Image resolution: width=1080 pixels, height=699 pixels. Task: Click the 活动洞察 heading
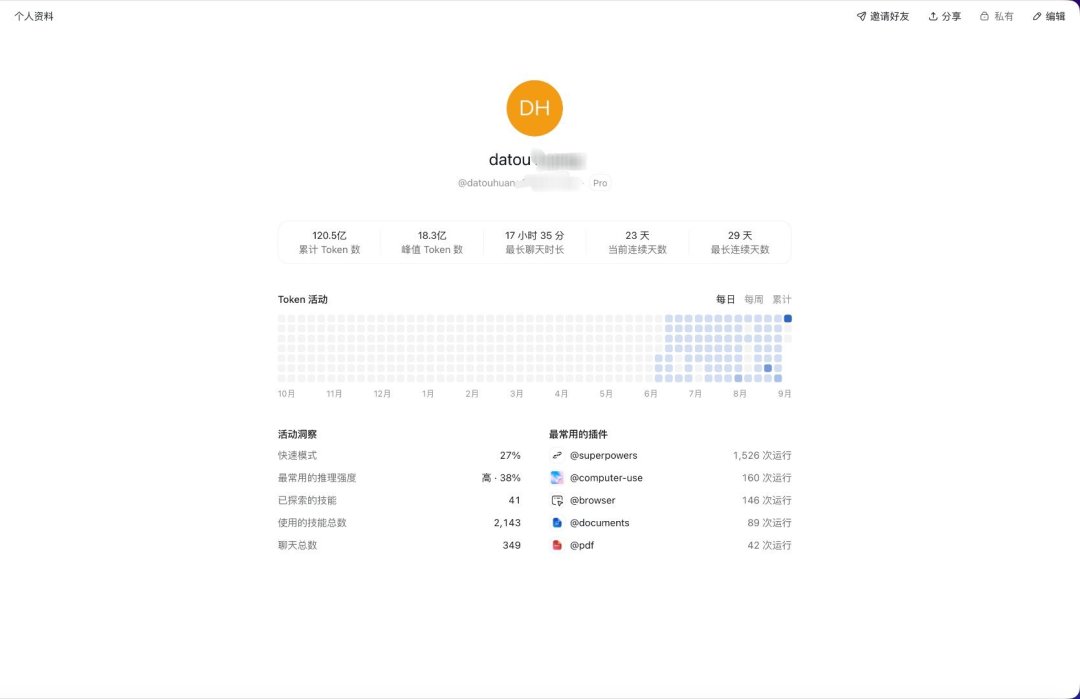point(298,435)
